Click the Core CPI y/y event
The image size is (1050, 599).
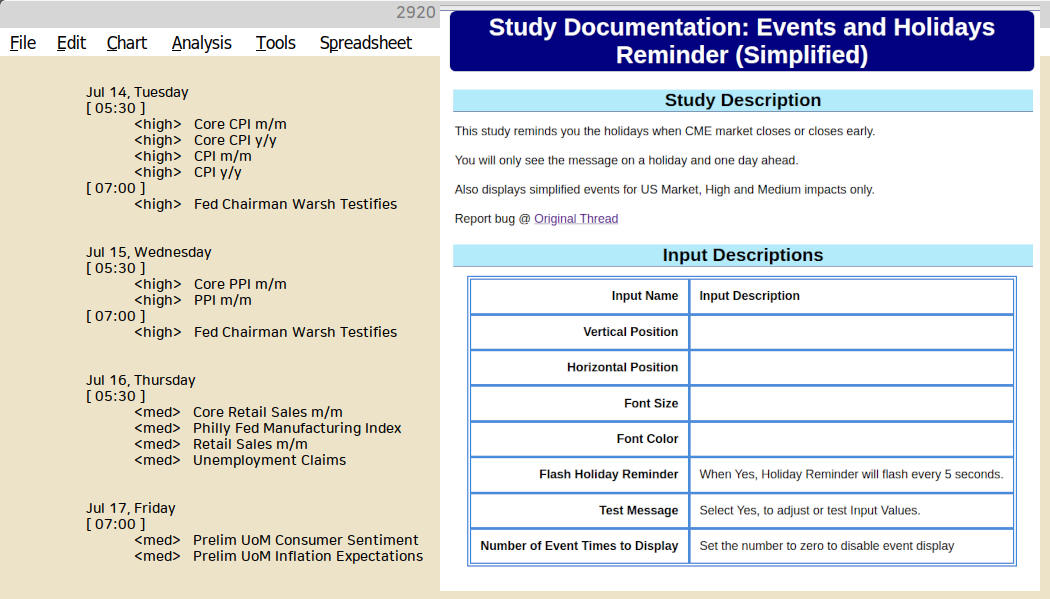pyautogui.click(x=235, y=141)
